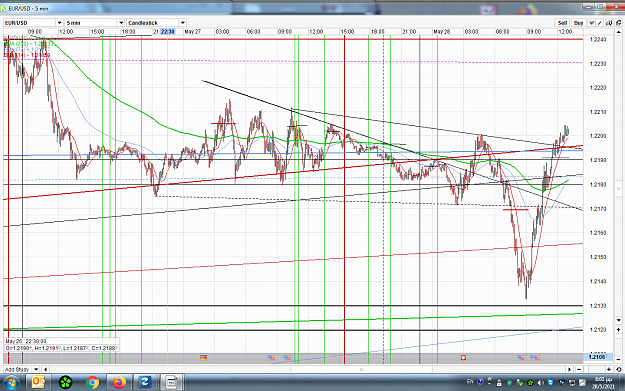Click the horizontal scrollbar thumb
This screenshot has height=391, width=625.
362,369
